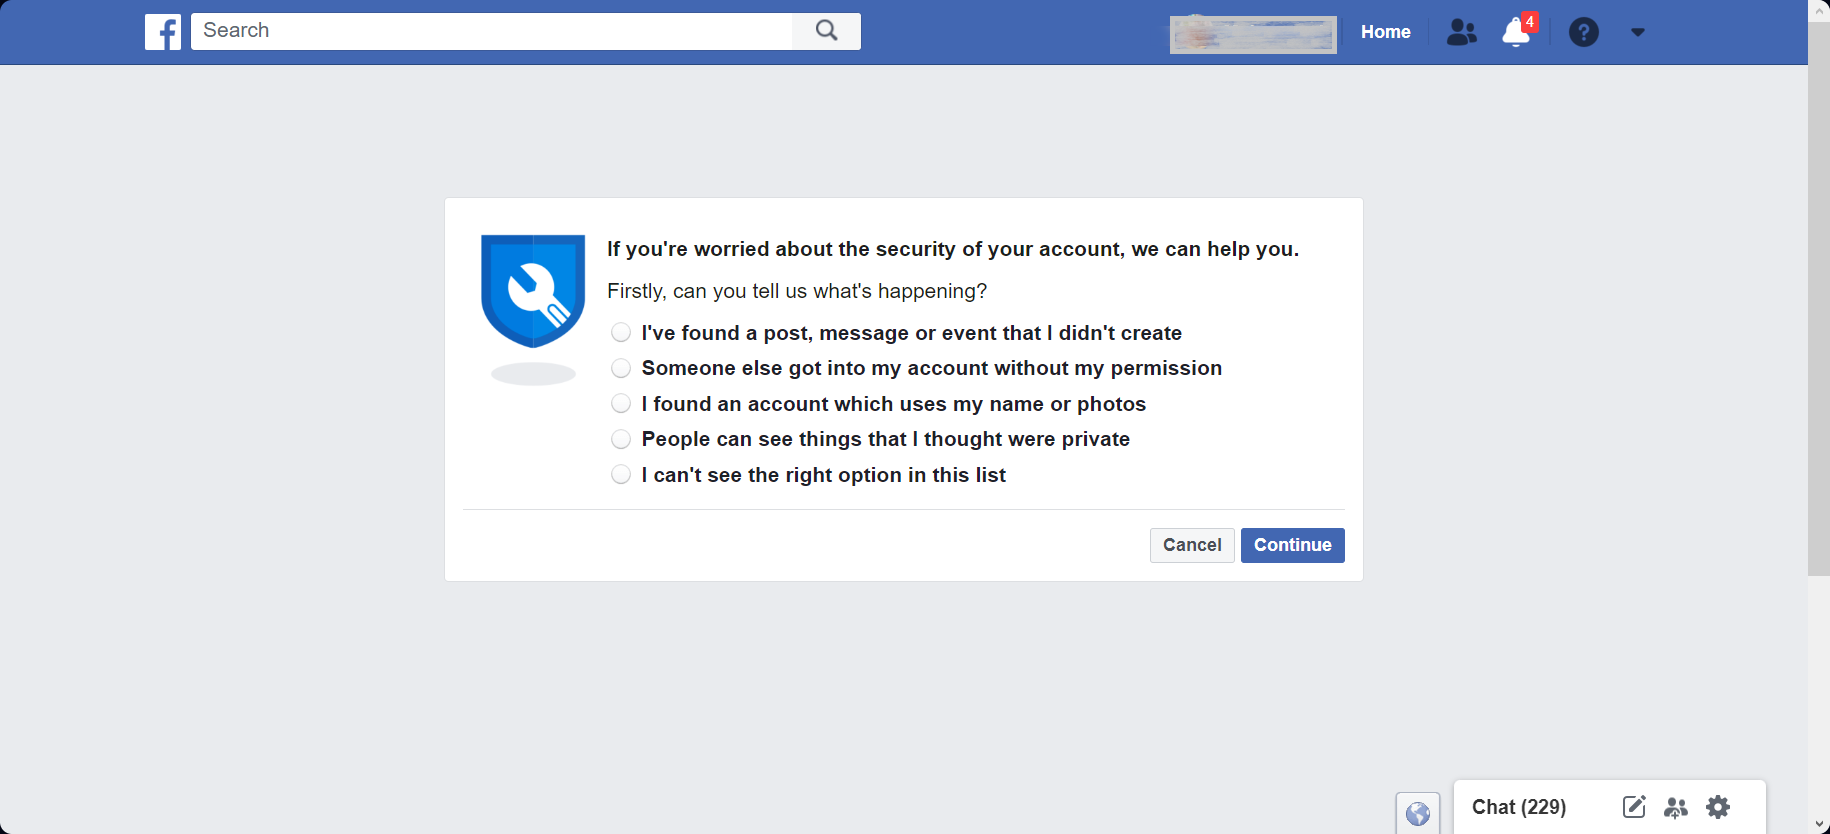Click your profile name in the top bar

point(1252,33)
